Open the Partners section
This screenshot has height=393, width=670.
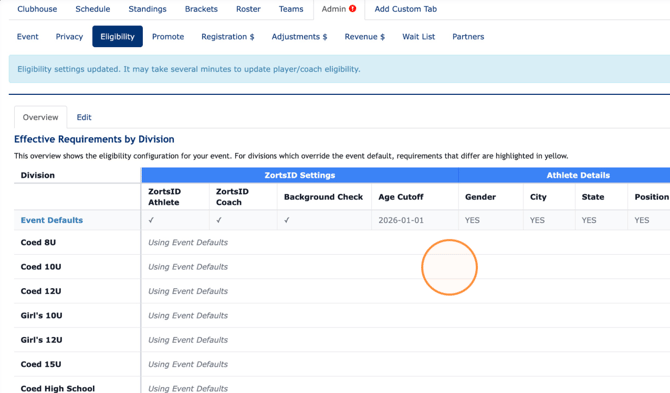pyautogui.click(x=468, y=37)
